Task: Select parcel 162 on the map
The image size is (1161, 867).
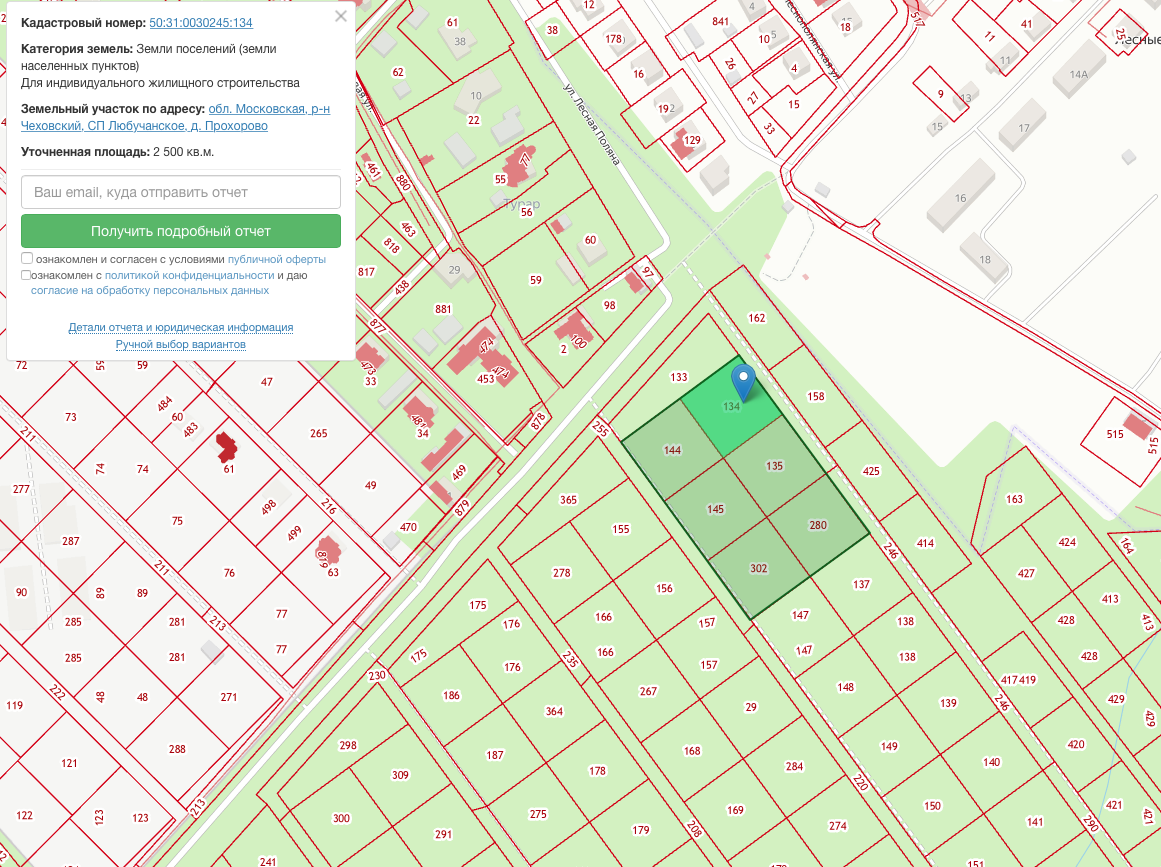Action: pos(757,318)
